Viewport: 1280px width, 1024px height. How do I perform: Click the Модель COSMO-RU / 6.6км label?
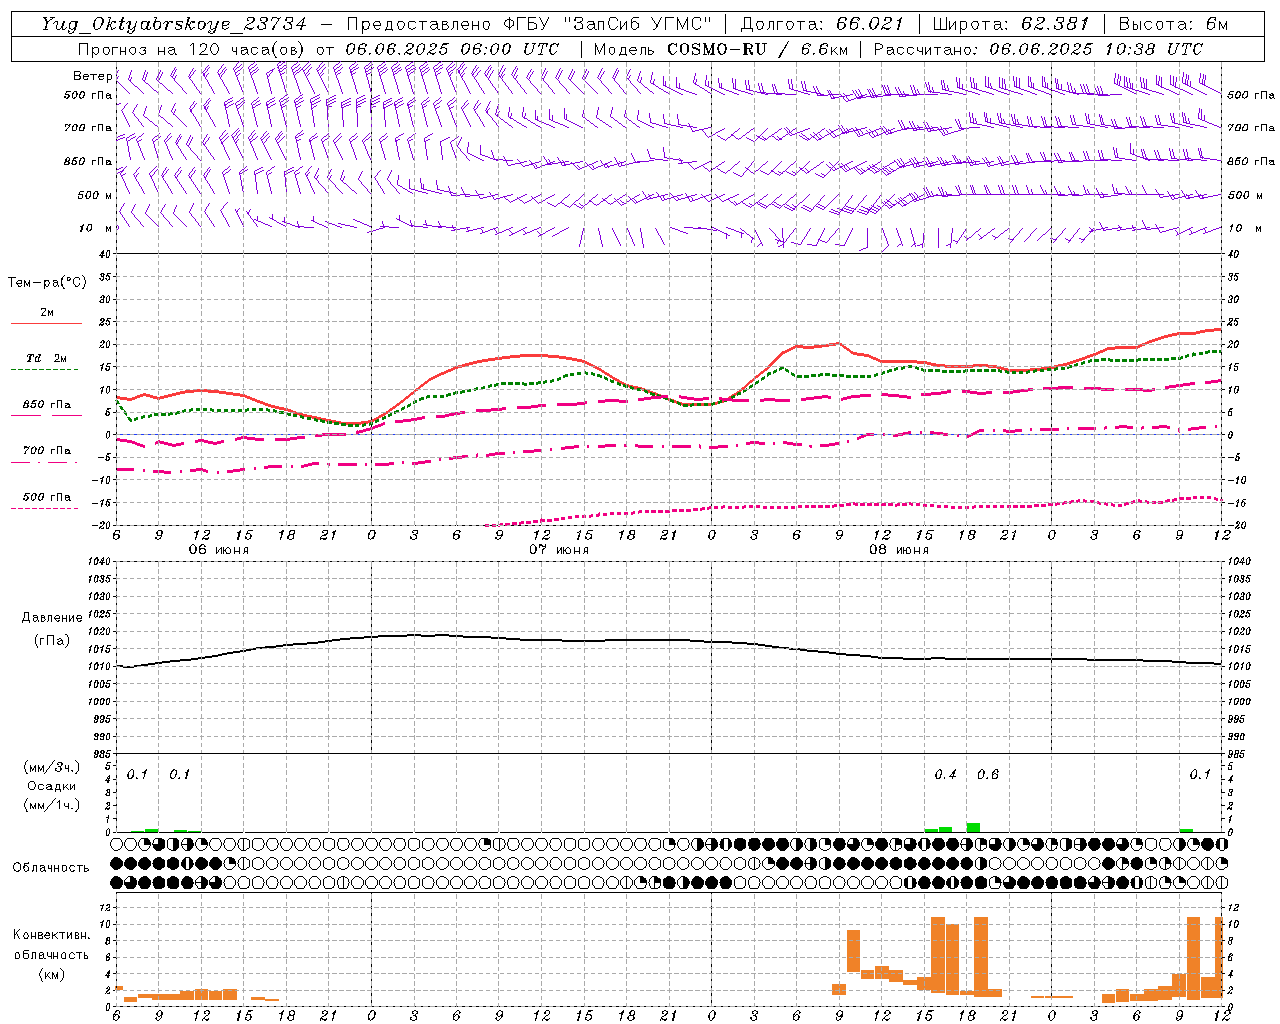(x=720, y=49)
